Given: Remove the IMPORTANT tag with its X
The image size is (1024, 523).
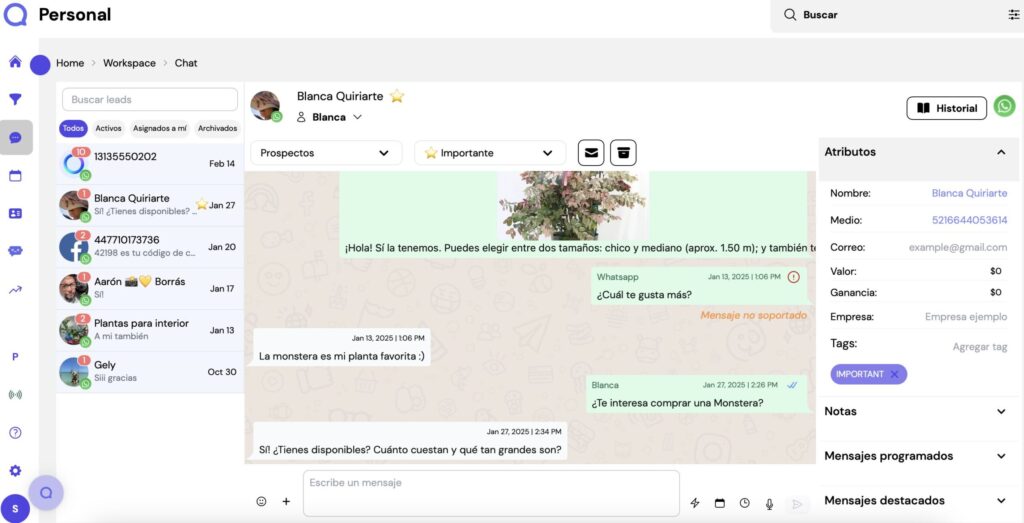Looking at the screenshot, I should 895,374.
